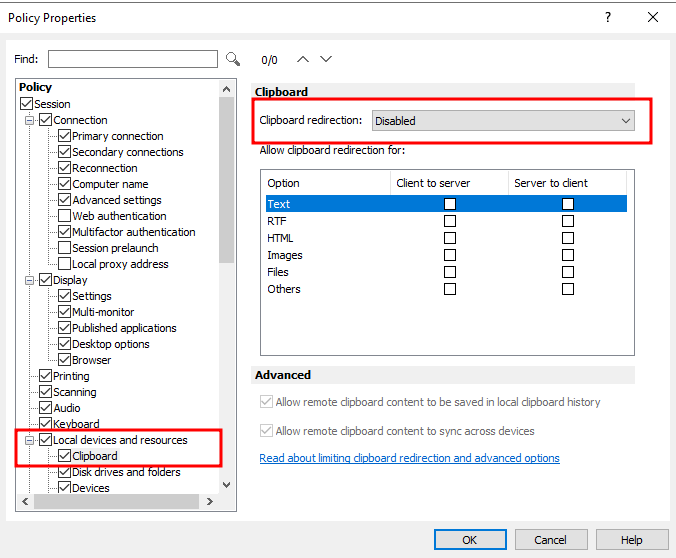This screenshot has height=558, width=676.
Task: Toggle the Web authentication checkbox
Action: point(65,216)
